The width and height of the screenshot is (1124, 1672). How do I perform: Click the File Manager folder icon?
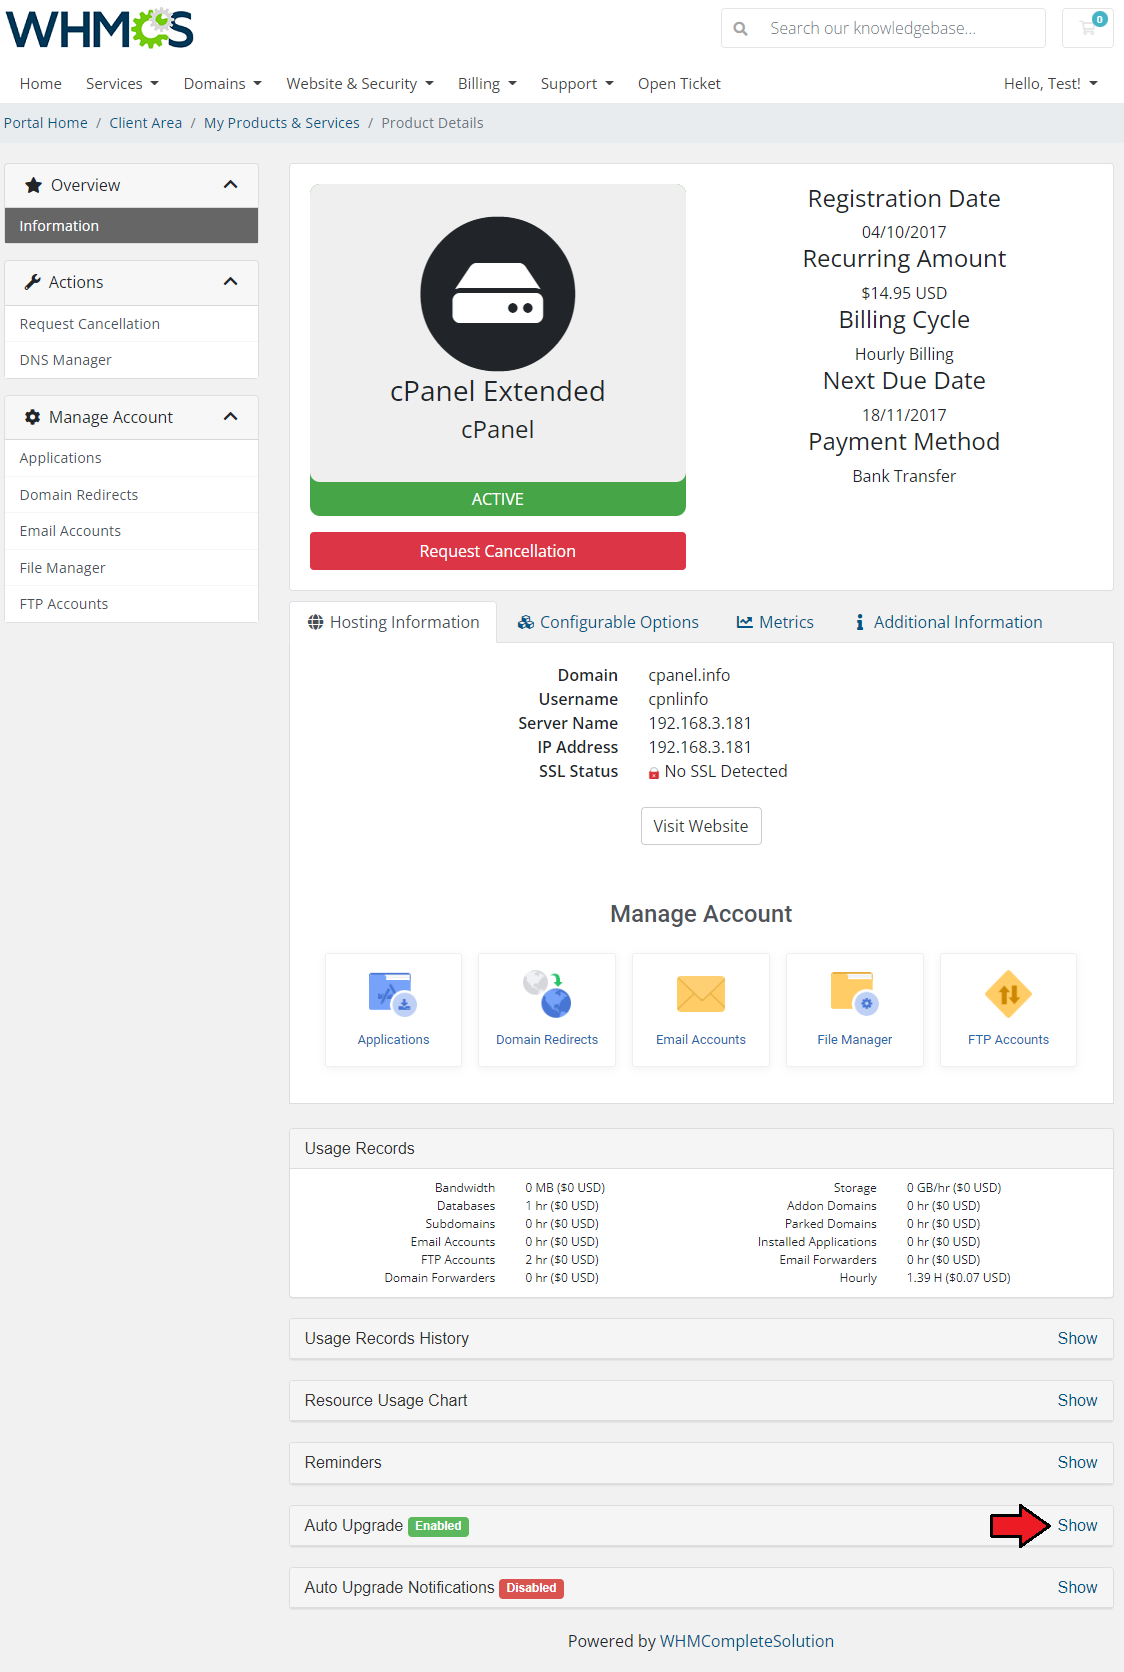coord(855,994)
